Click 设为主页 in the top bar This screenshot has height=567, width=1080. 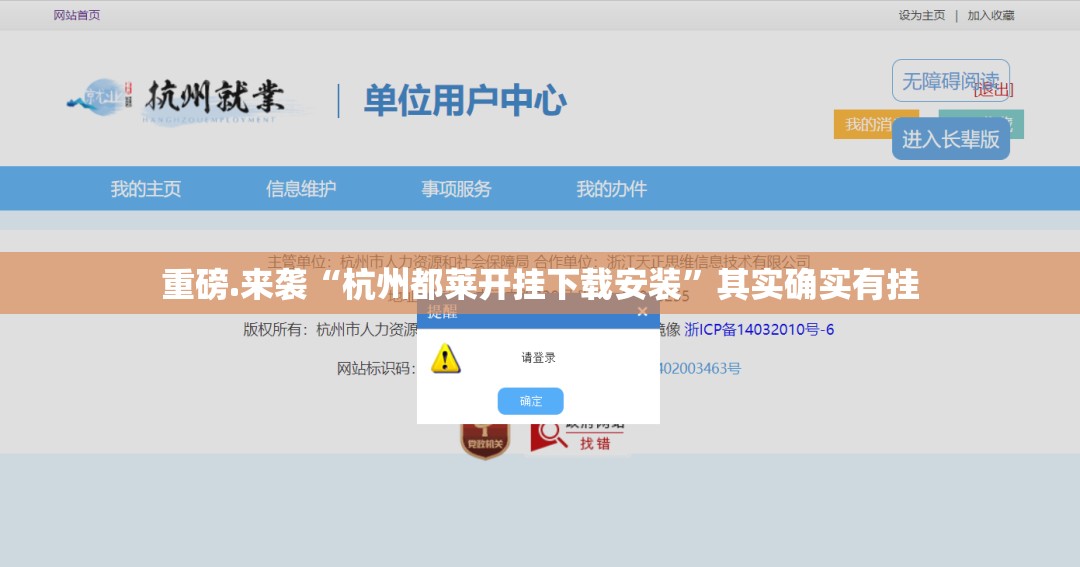click(x=921, y=15)
